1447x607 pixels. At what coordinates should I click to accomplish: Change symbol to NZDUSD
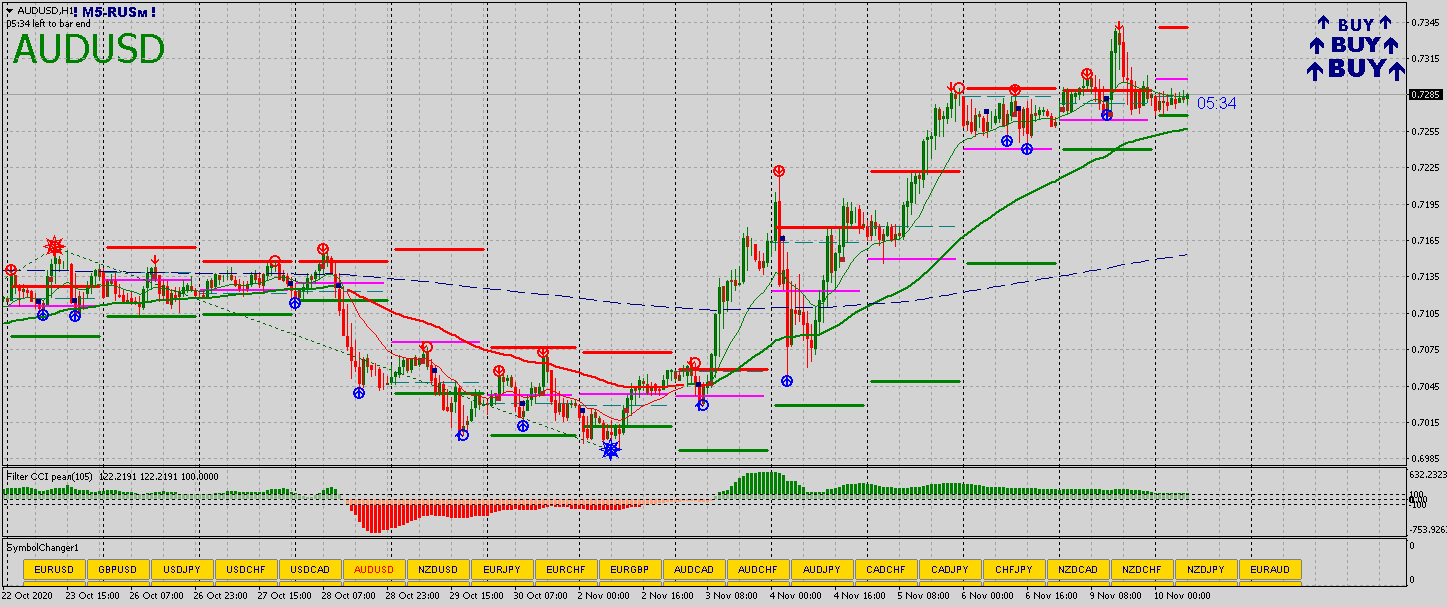point(438,570)
